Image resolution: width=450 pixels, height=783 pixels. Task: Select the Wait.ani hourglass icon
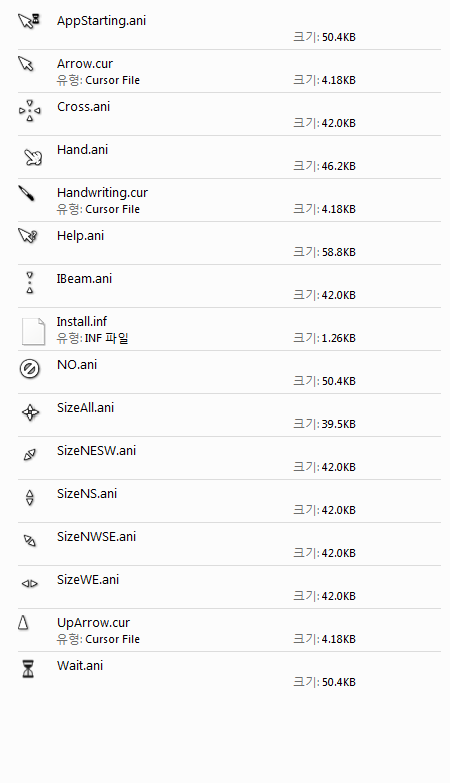point(28,669)
